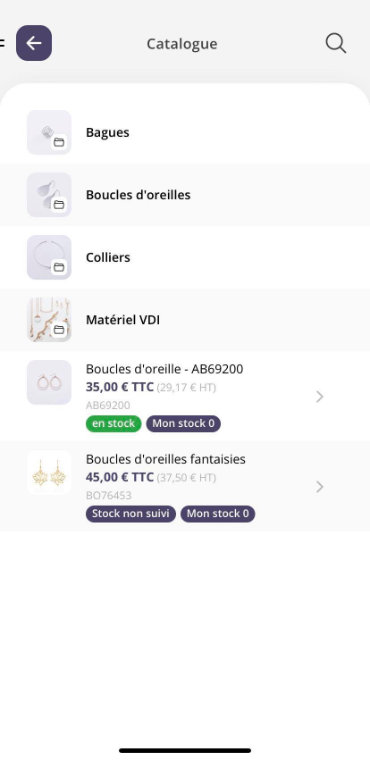Screen dimensions: 370x760
Task: Open product title Boucles d'oreille - AB69200
Action: pyautogui.click(x=164, y=369)
